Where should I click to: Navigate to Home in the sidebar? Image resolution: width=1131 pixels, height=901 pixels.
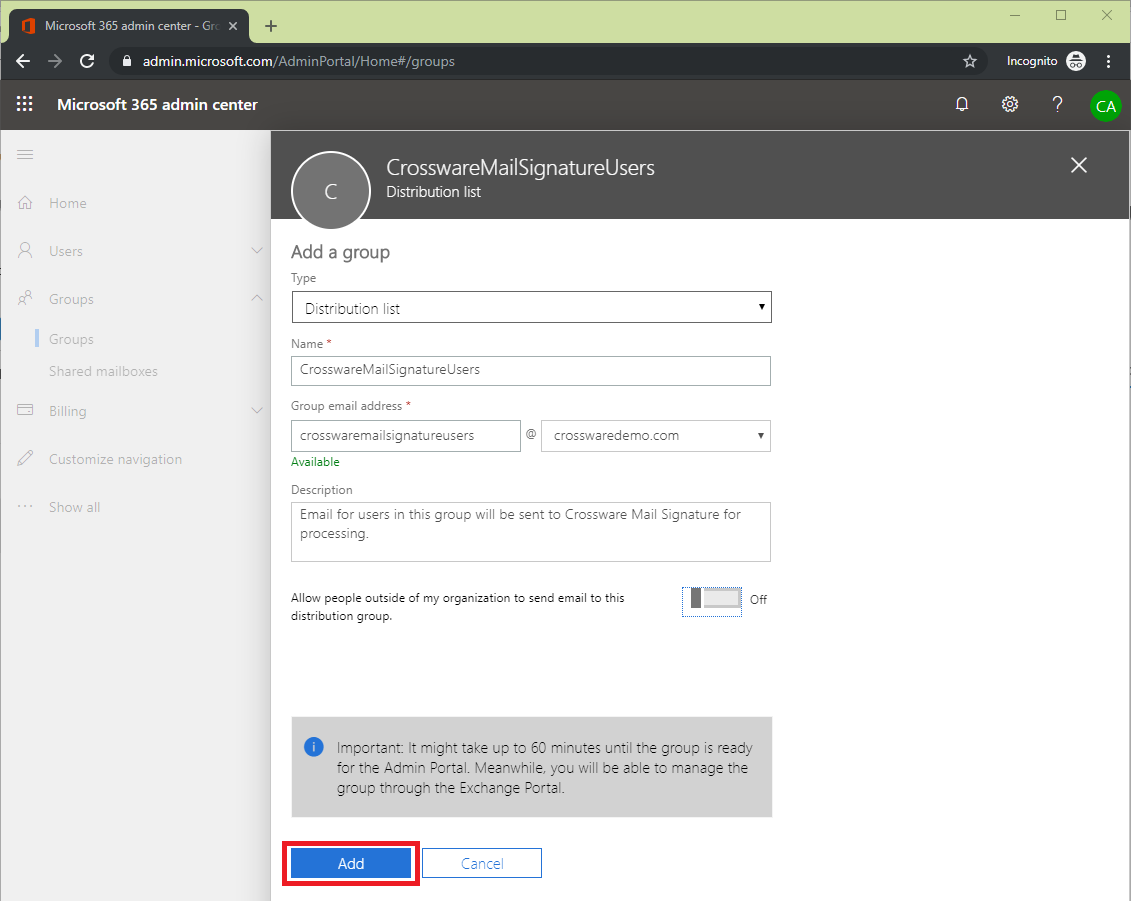[68, 203]
